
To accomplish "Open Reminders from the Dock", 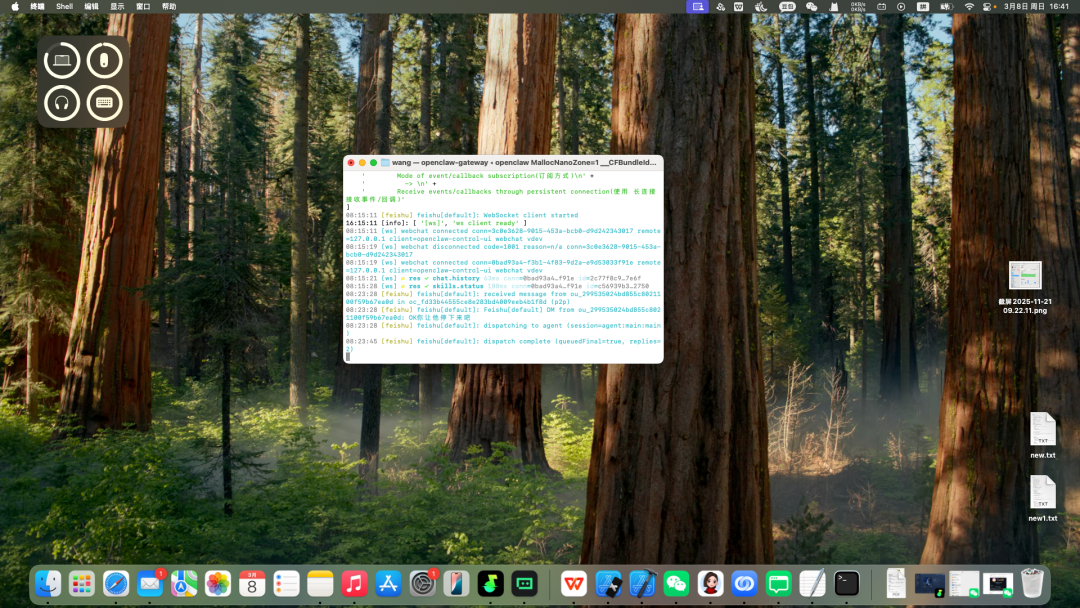I will point(286,584).
